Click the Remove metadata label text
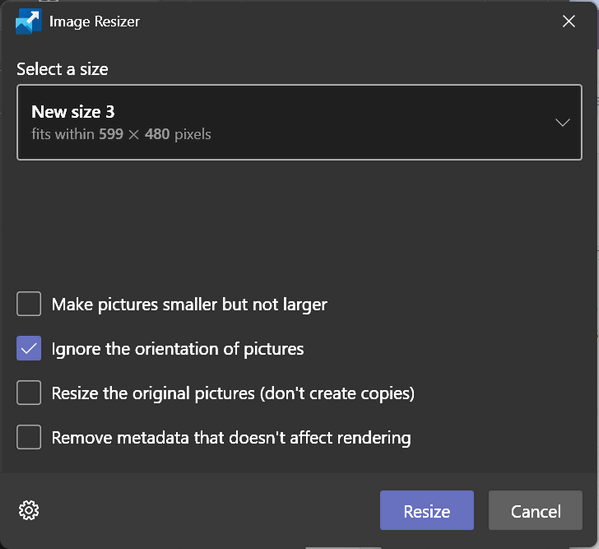Viewport: 599px width, 549px height. 232,438
